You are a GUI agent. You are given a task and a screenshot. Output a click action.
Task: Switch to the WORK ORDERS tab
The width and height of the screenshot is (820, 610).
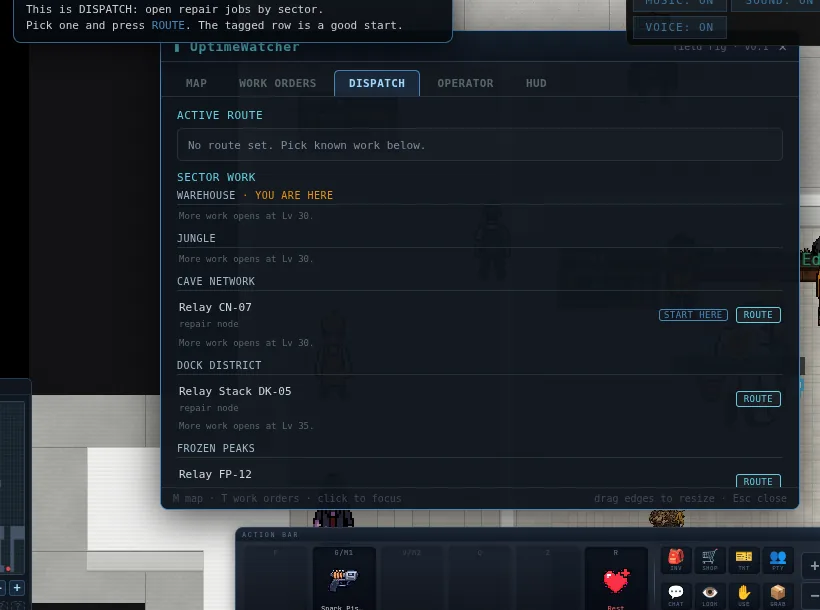click(x=277, y=83)
